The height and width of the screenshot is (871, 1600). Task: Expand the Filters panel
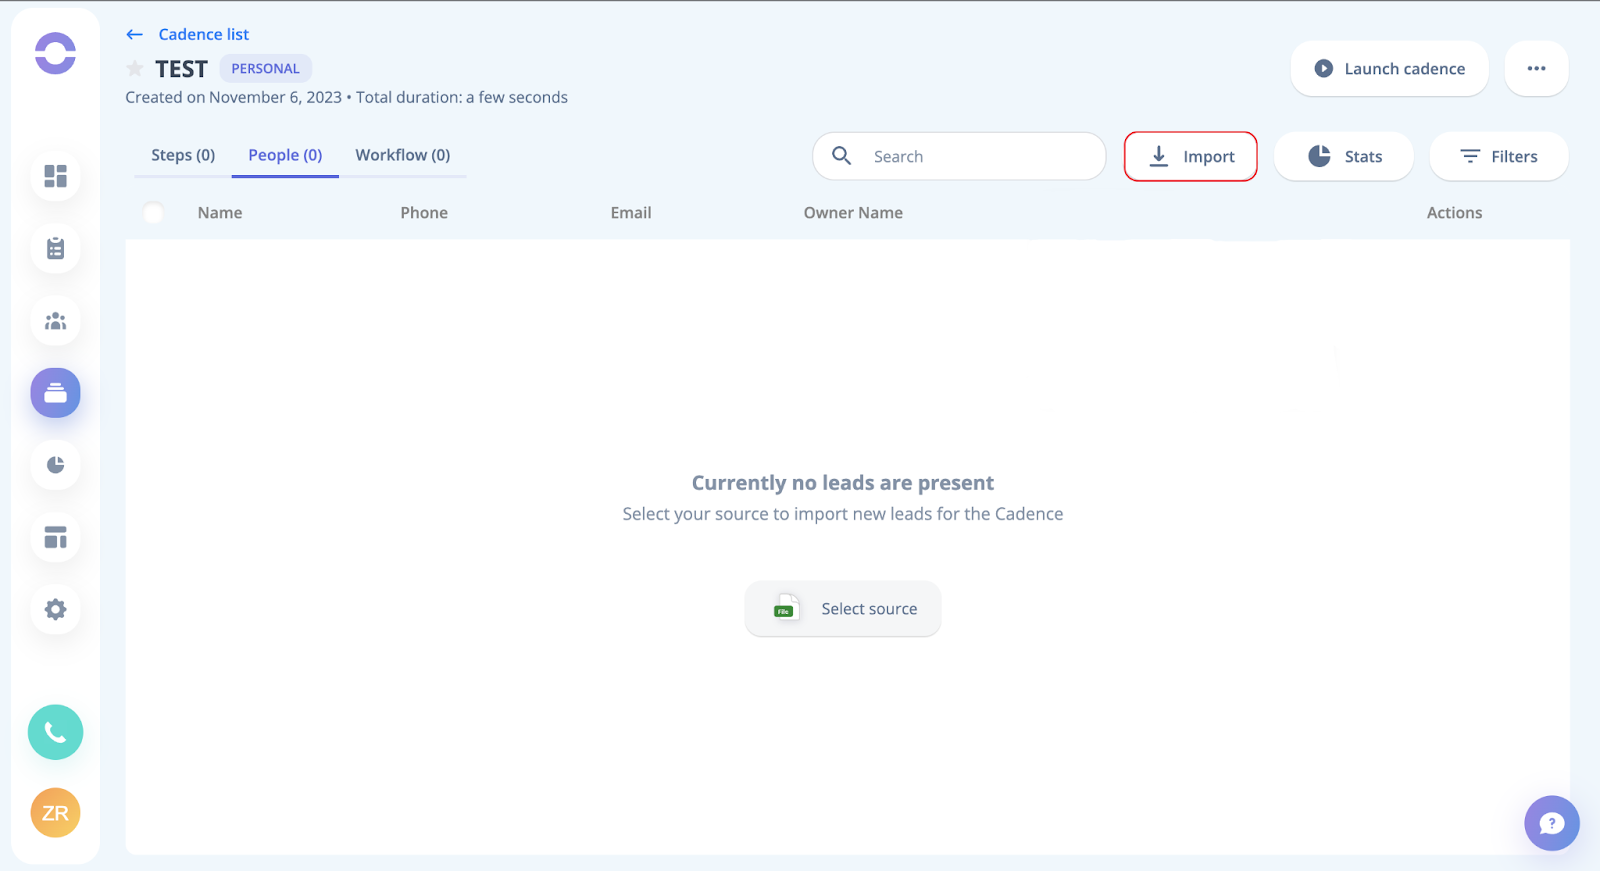[1498, 157]
